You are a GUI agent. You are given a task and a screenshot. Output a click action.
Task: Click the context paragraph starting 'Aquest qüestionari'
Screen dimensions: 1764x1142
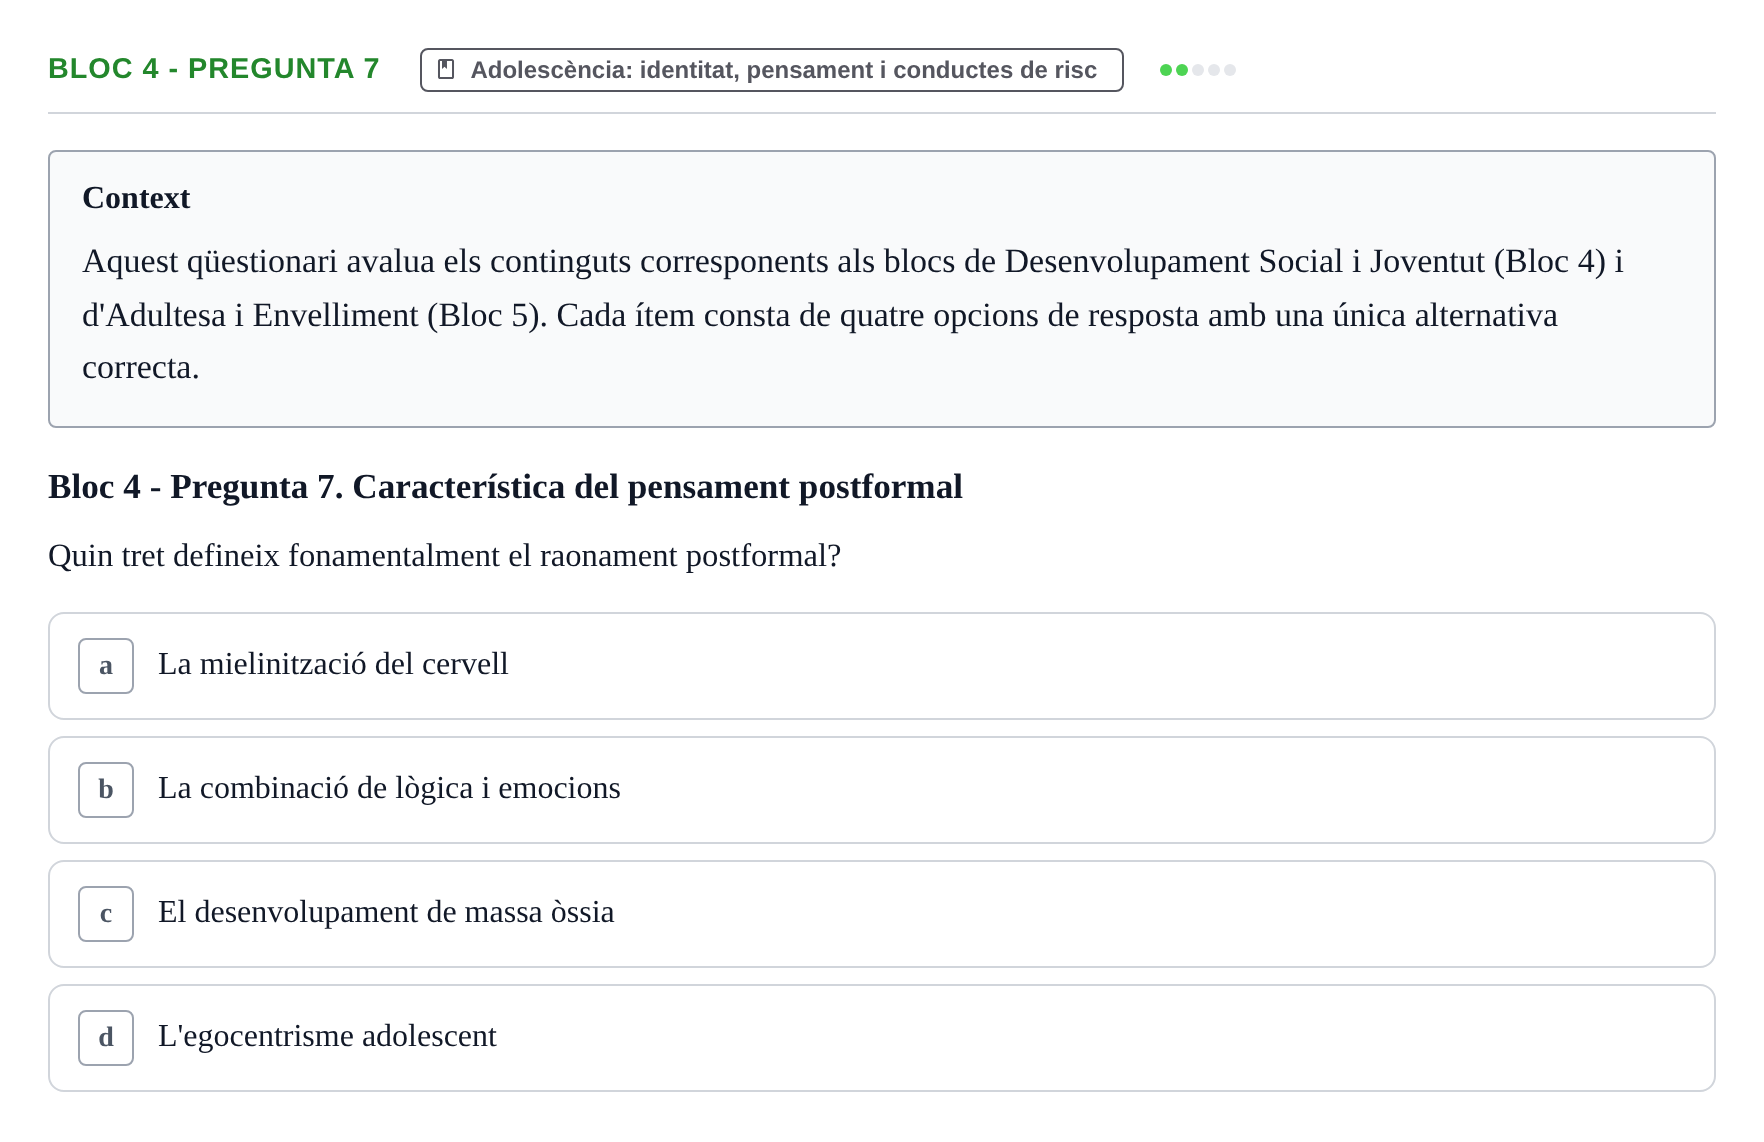(x=853, y=314)
